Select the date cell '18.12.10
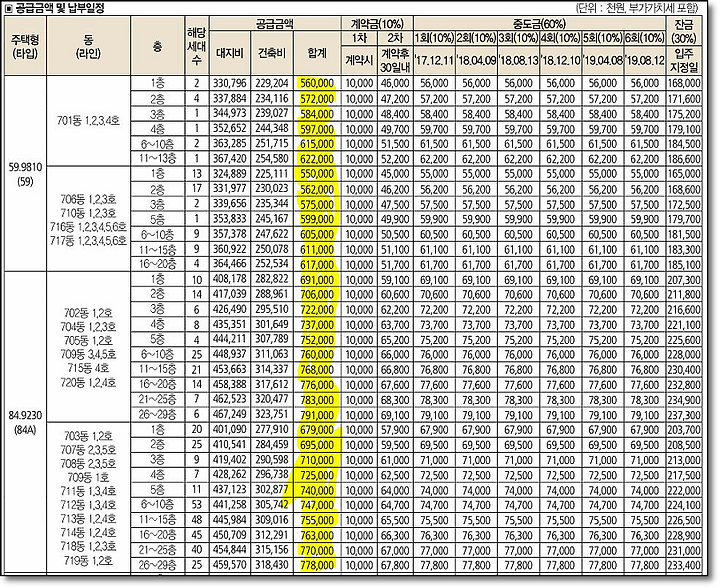Screen dimensions: 720x588 pyautogui.click(x=561, y=61)
